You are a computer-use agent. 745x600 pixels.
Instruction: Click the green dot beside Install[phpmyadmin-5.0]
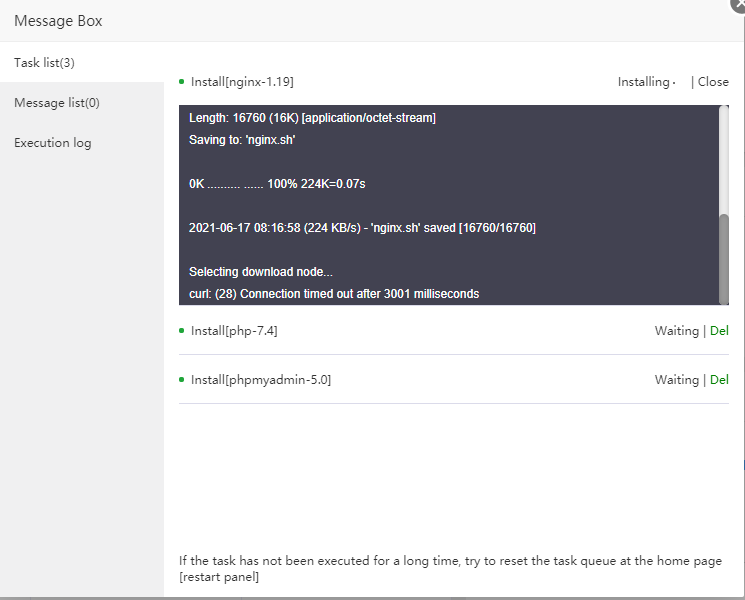[x=182, y=380]
